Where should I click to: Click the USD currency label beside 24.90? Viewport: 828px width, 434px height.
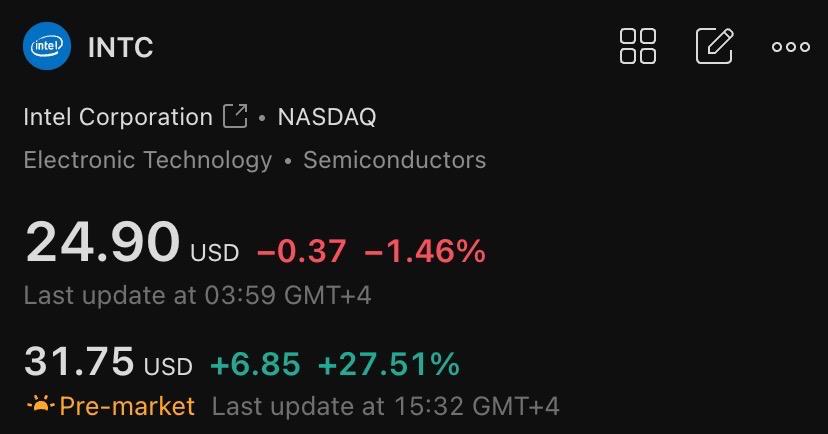coord(214,253)
